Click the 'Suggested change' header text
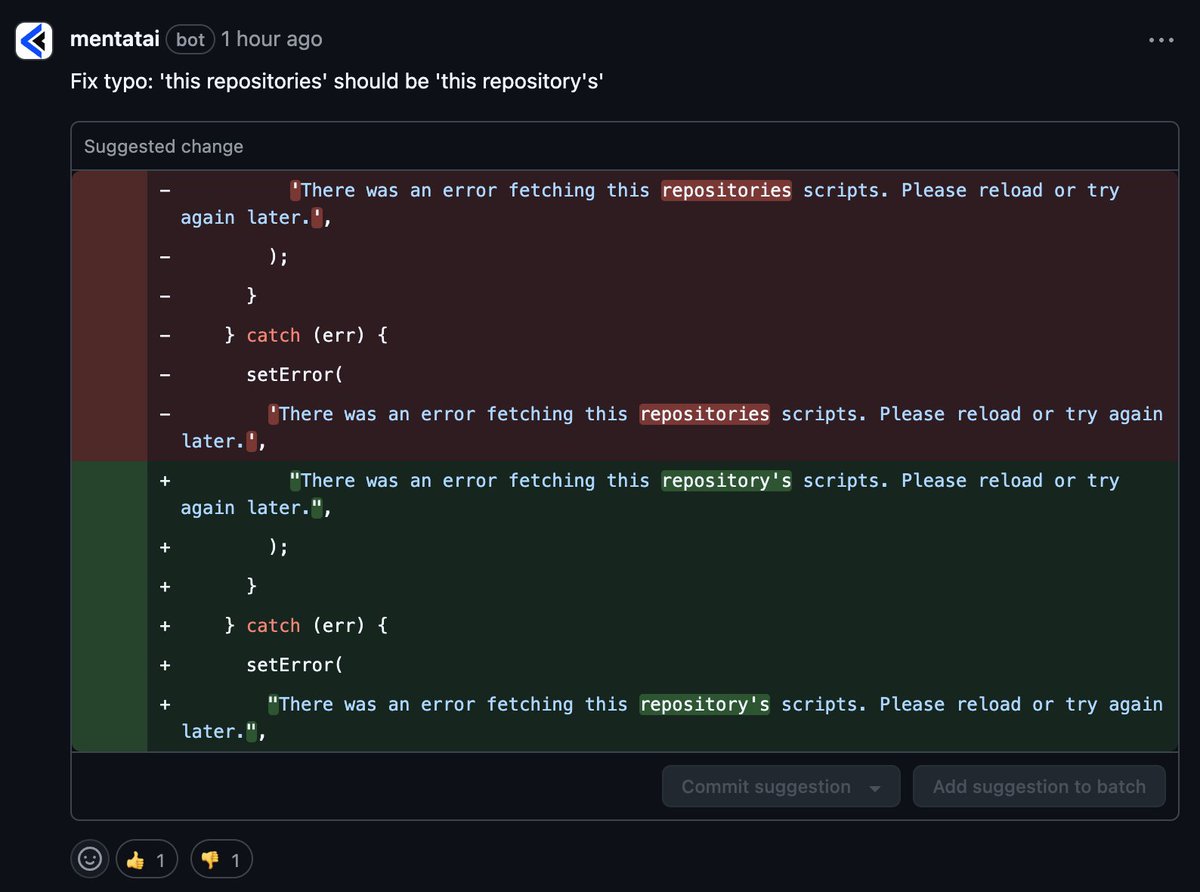Viewport: 1200px width, 892px height. point(164,147)
